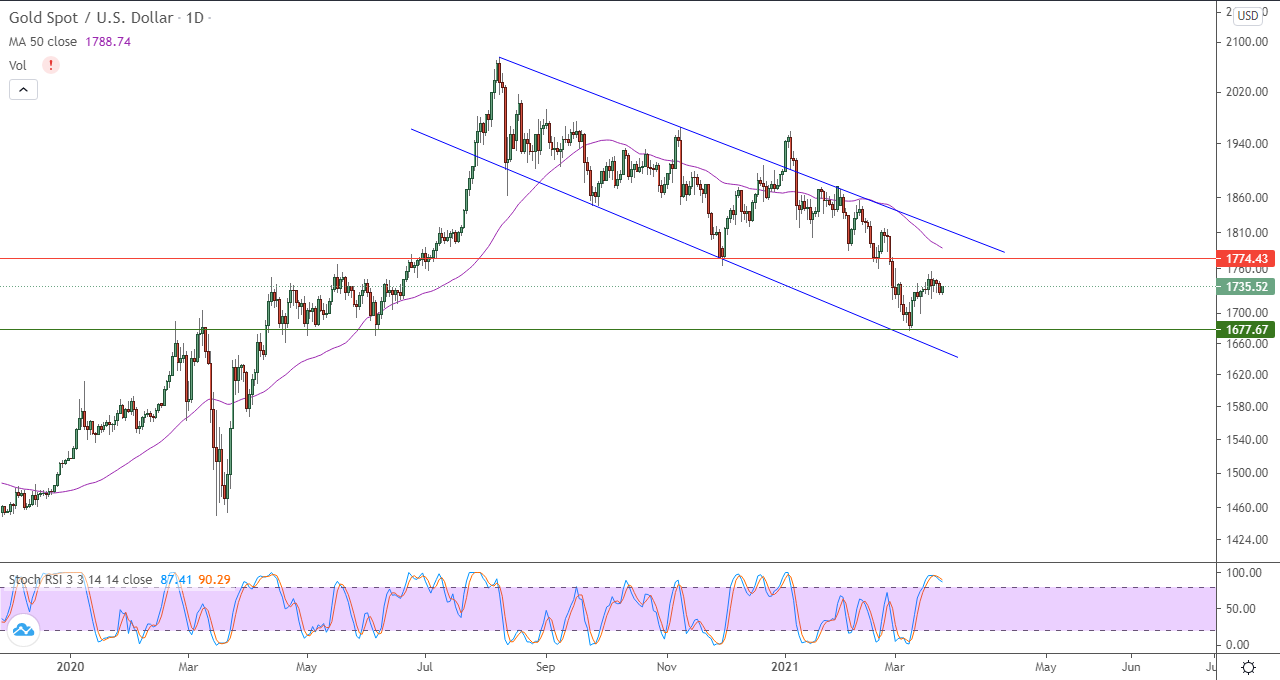Screen dimensions: 1280x680
Task: Collapse the indicator legend with the arrow
Action: point(24,89)
